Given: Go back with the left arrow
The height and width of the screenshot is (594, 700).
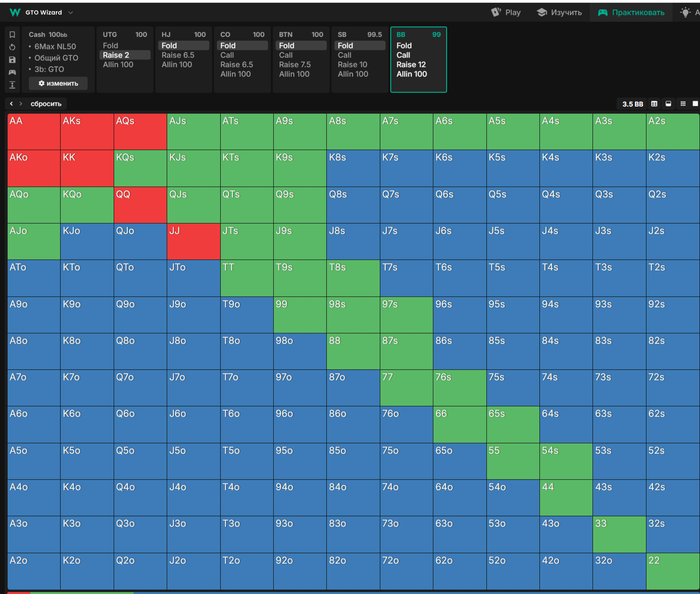Looking at the screenshot, I should coord(11,104).
